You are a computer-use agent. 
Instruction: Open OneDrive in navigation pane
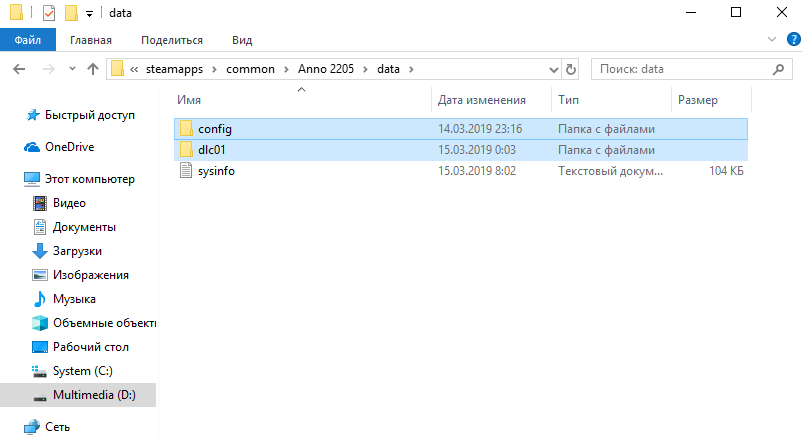click(x=68, y=146)
